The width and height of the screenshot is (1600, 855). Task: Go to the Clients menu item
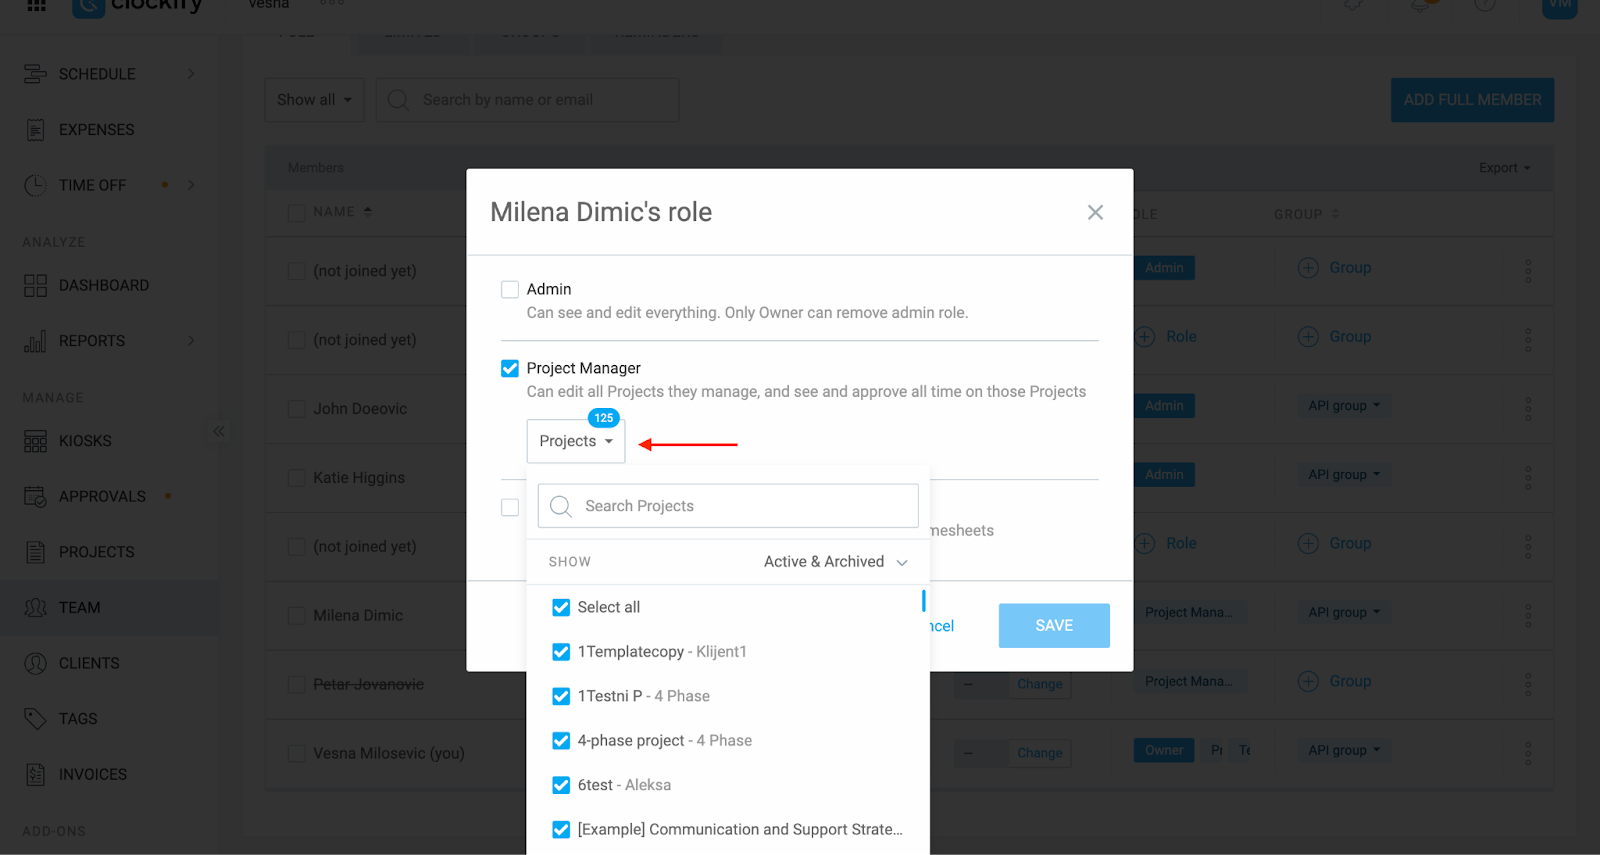coord(89,663)
